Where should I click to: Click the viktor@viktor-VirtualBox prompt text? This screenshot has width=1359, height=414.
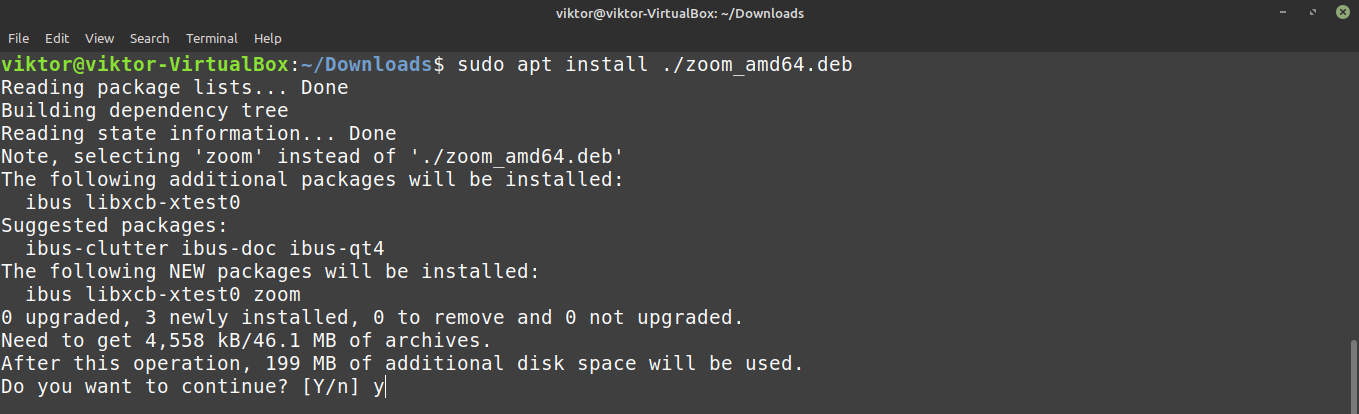[x=145, y=65]
